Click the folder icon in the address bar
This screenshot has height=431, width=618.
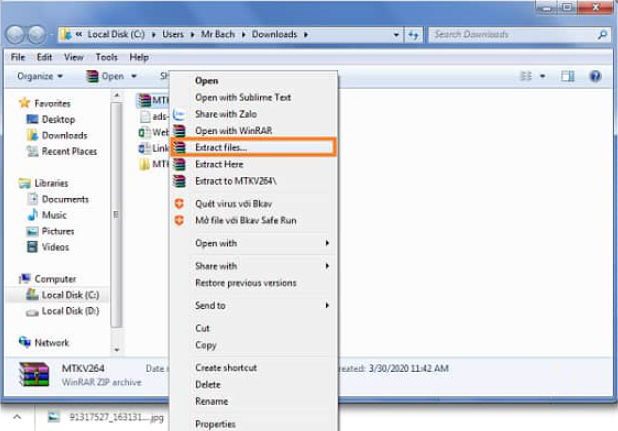(66, 35)
